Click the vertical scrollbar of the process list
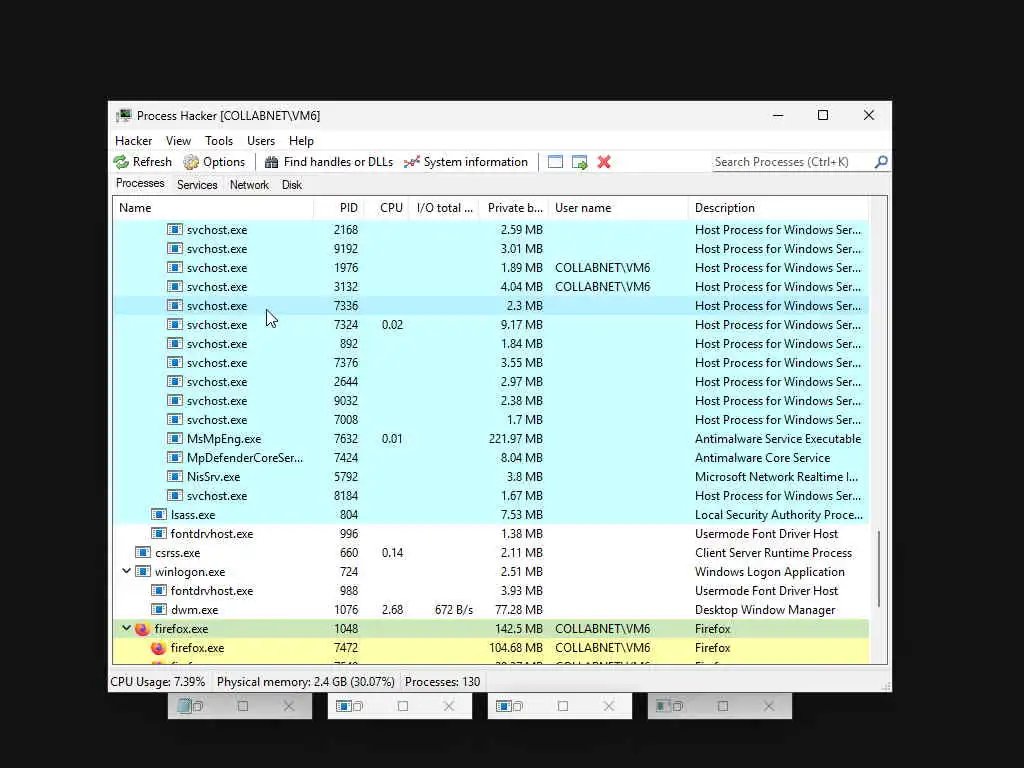The height and width of the screenshot is (768, 1024). pos(879,568)
